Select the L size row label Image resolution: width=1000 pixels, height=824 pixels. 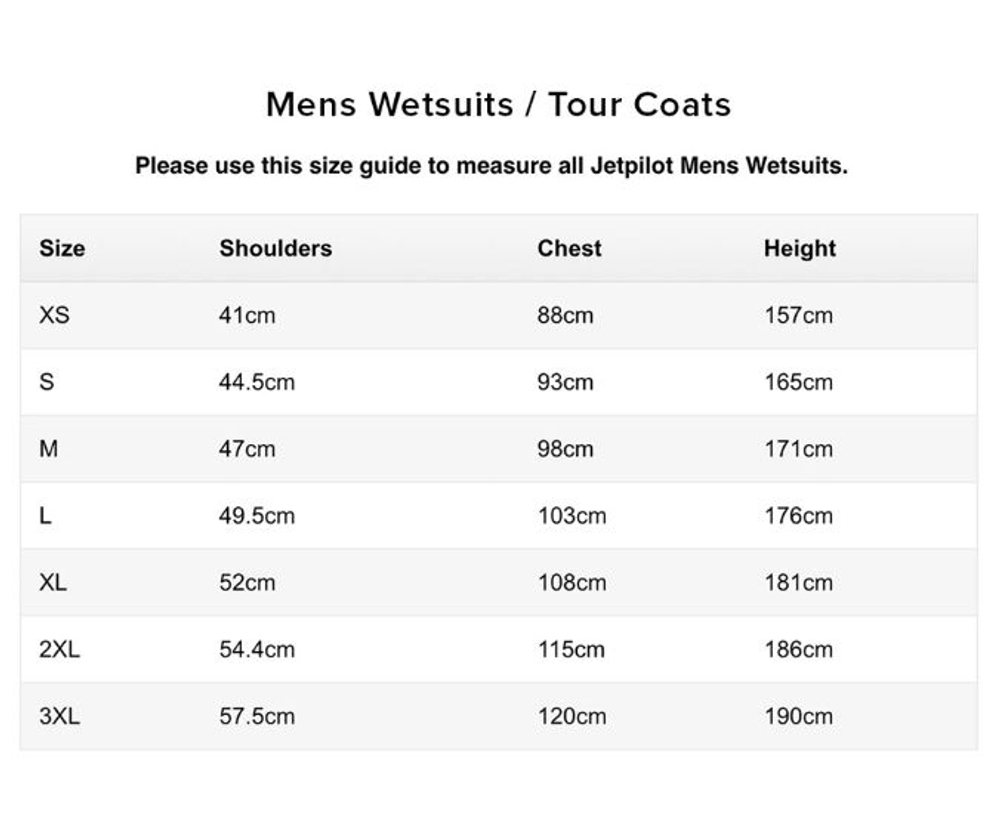coord(45,516)
